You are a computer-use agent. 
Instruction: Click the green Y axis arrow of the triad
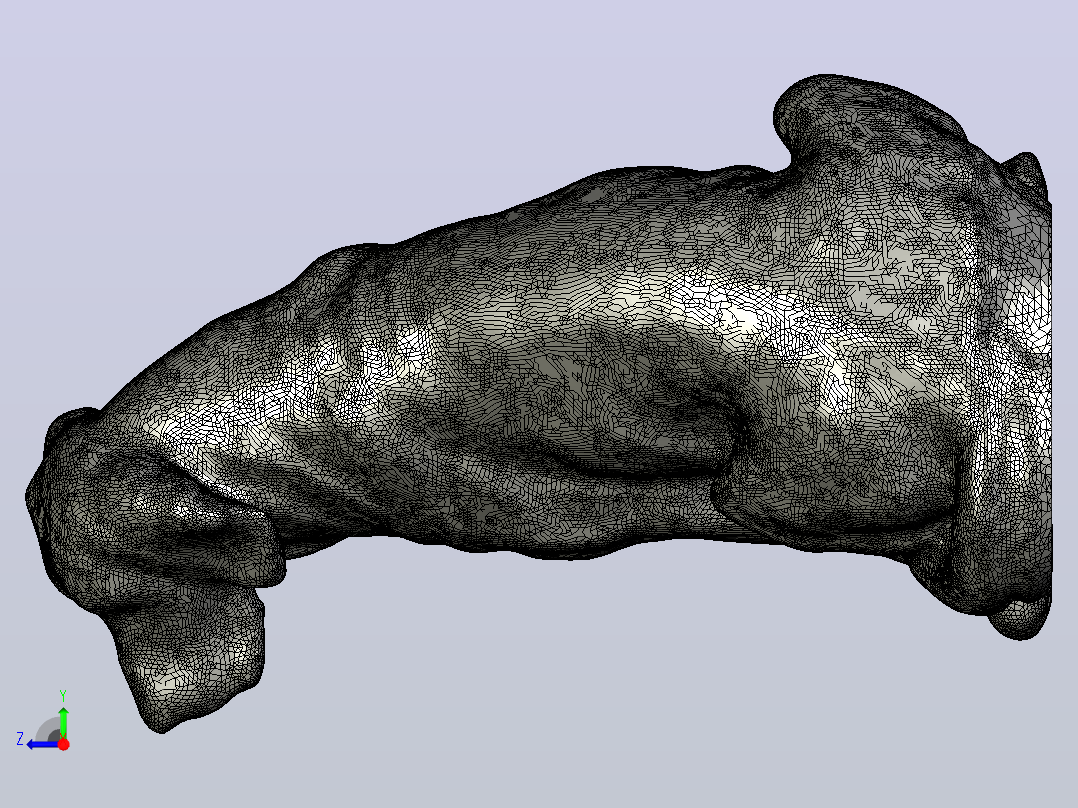63,721
